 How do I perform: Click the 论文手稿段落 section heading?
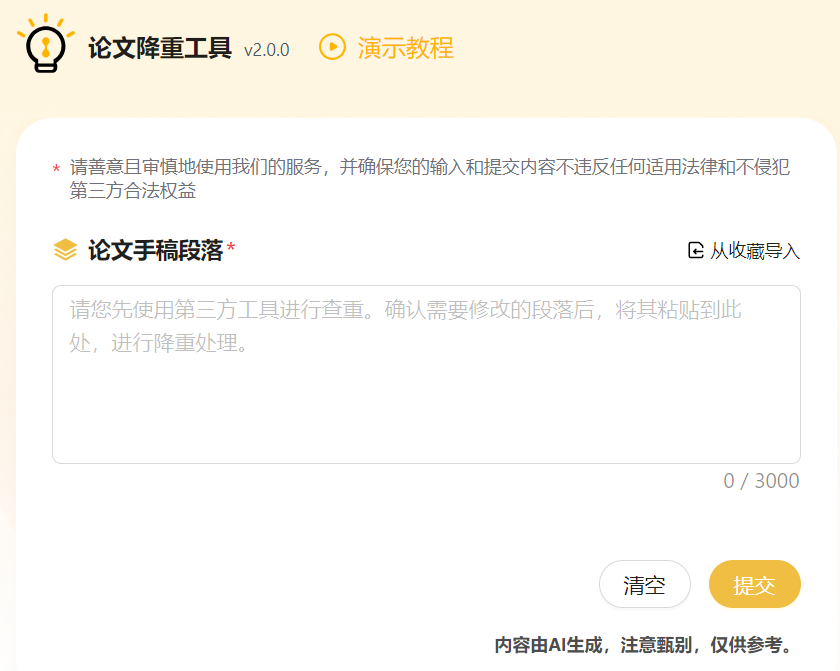pos(155,250)
